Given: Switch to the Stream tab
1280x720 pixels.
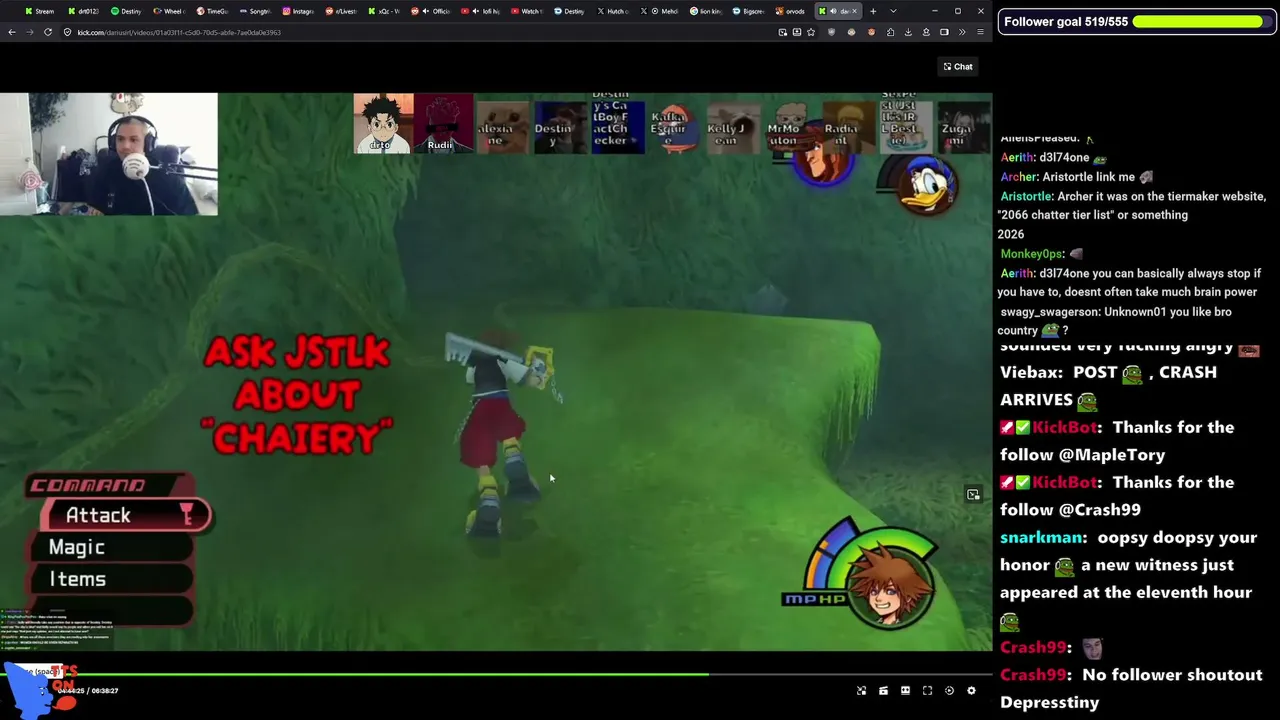Looking at the screenshot, I should coord(40,11).
